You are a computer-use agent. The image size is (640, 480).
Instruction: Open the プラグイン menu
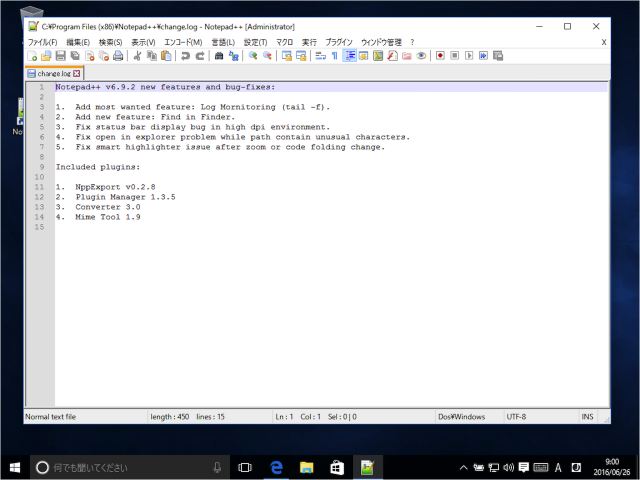click(x=339, y=42)
